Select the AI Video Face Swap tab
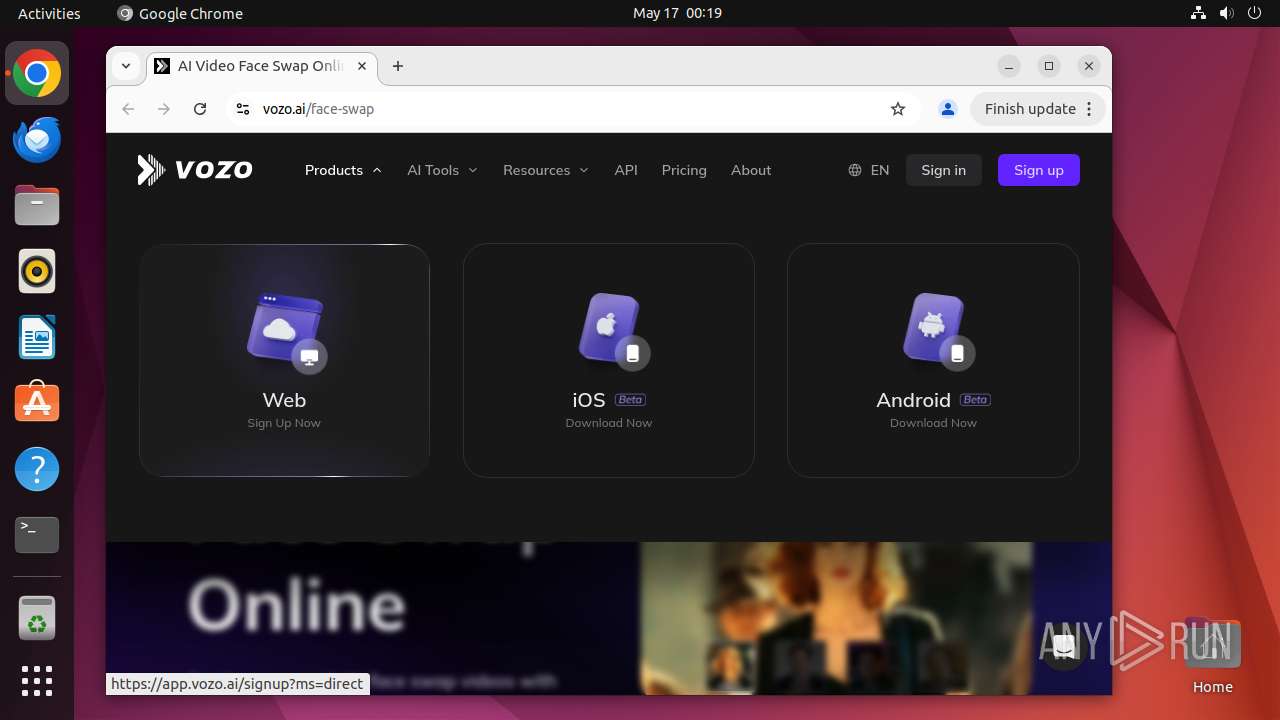The height and width of the screenshot is (720, 1280). pos(261,66)
